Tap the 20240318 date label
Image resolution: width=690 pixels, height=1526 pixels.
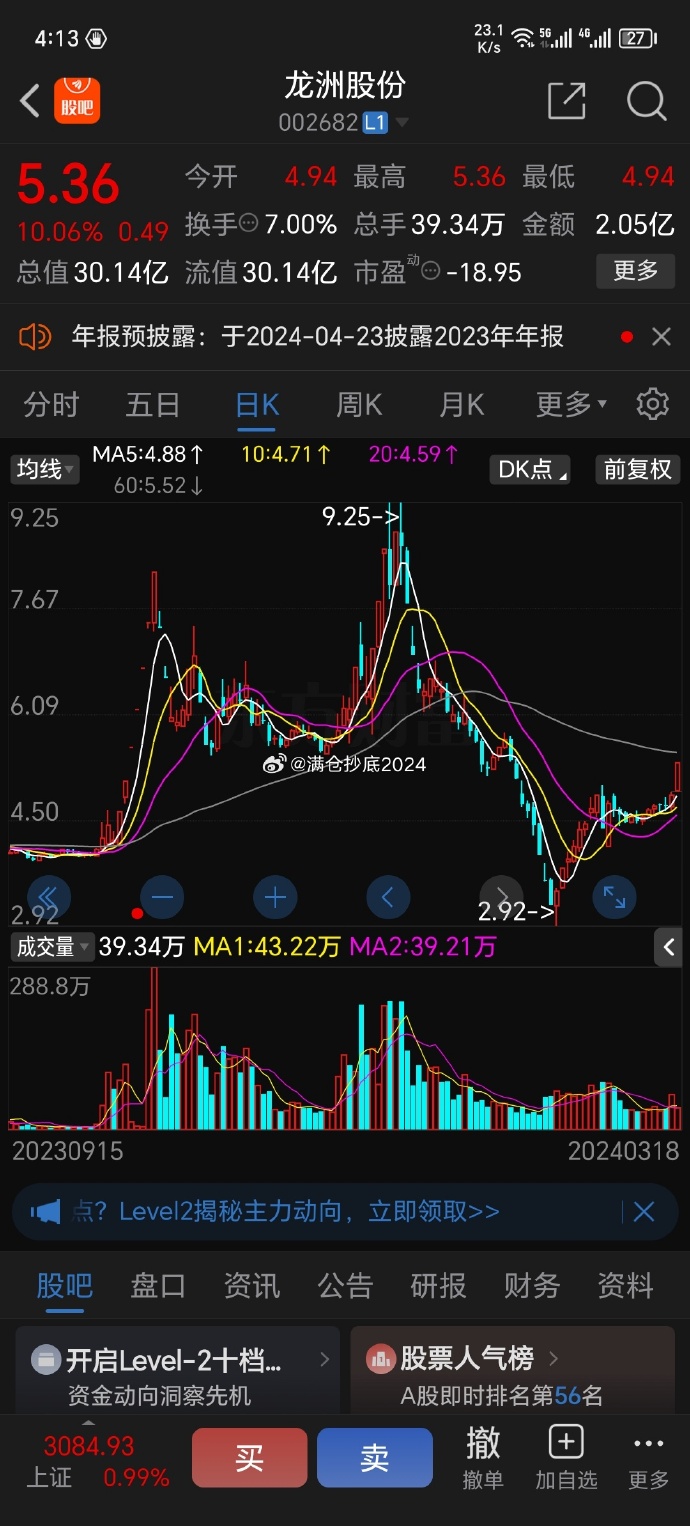coord(624,1151)
